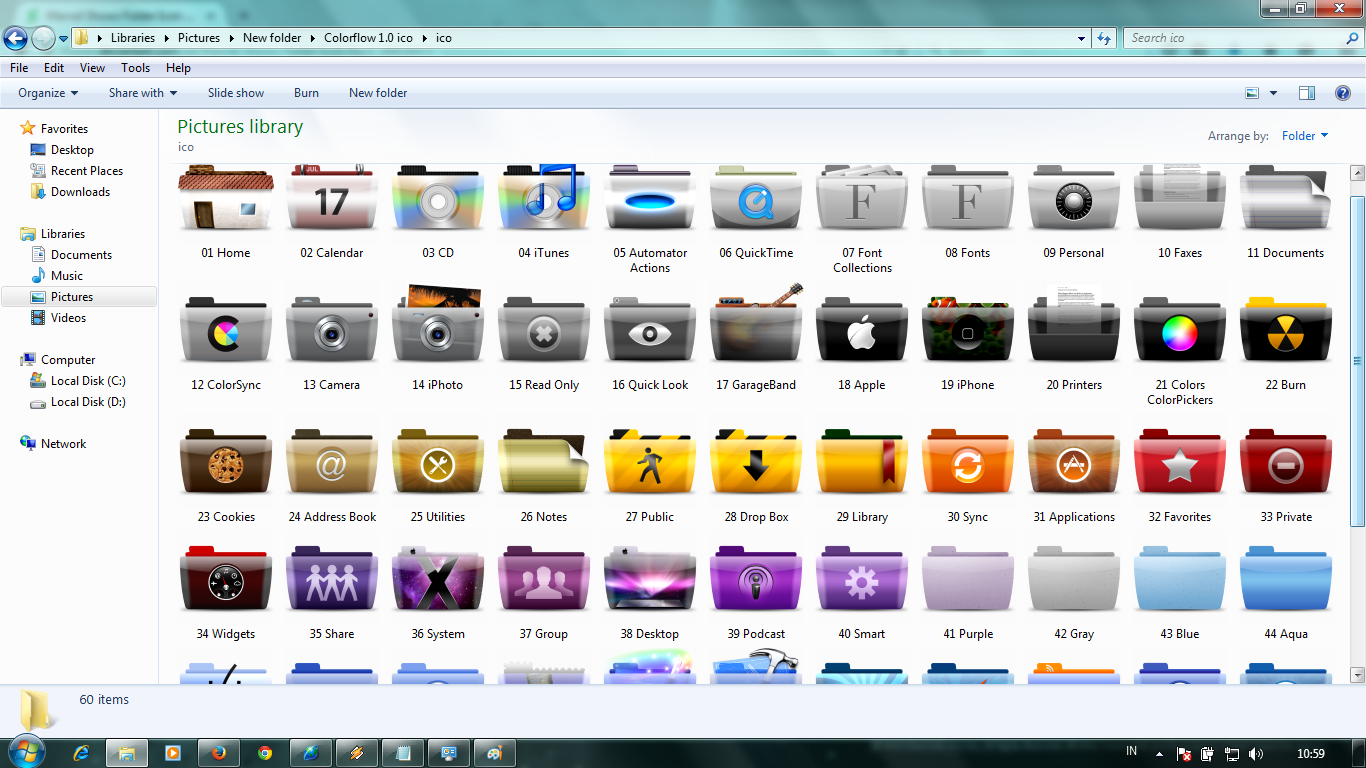The height and width of the screenshot is (768, 1366).
Task: Select the 28 Drop Box folder icon
Action: tap(756, 463)
